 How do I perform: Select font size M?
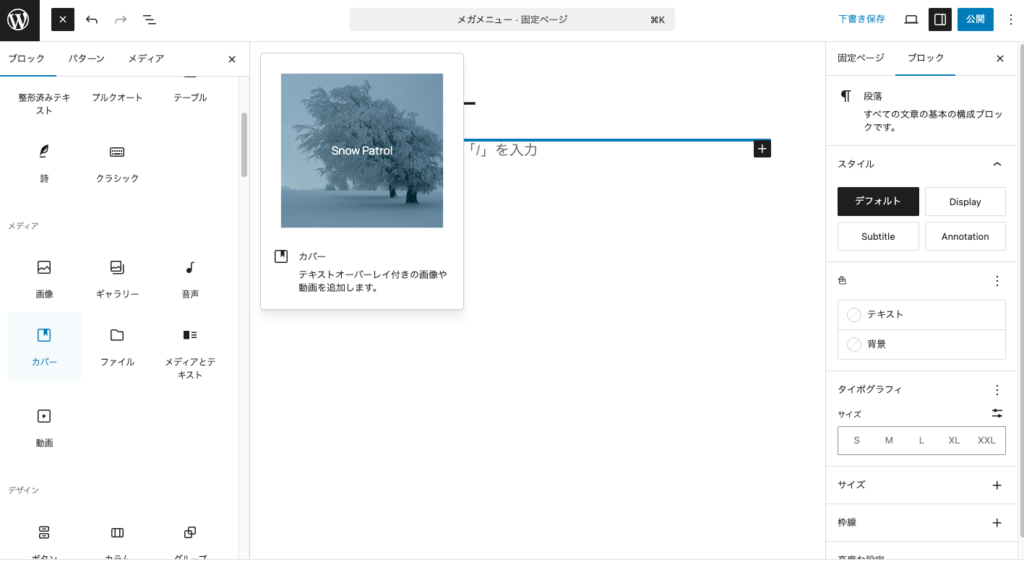pos(889,441)
